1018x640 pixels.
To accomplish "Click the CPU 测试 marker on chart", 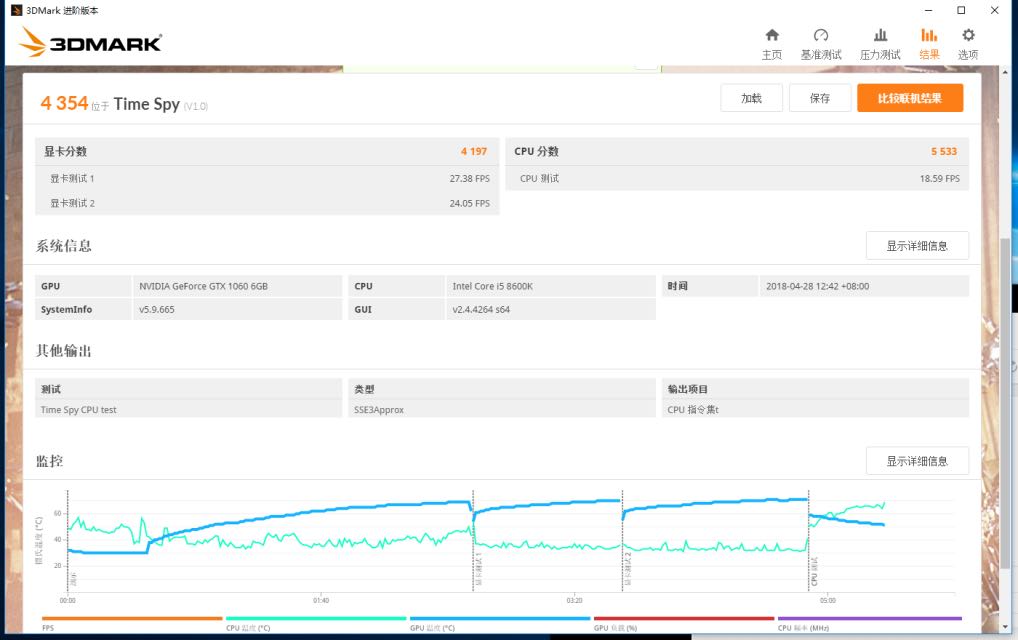I will [814, 572].
